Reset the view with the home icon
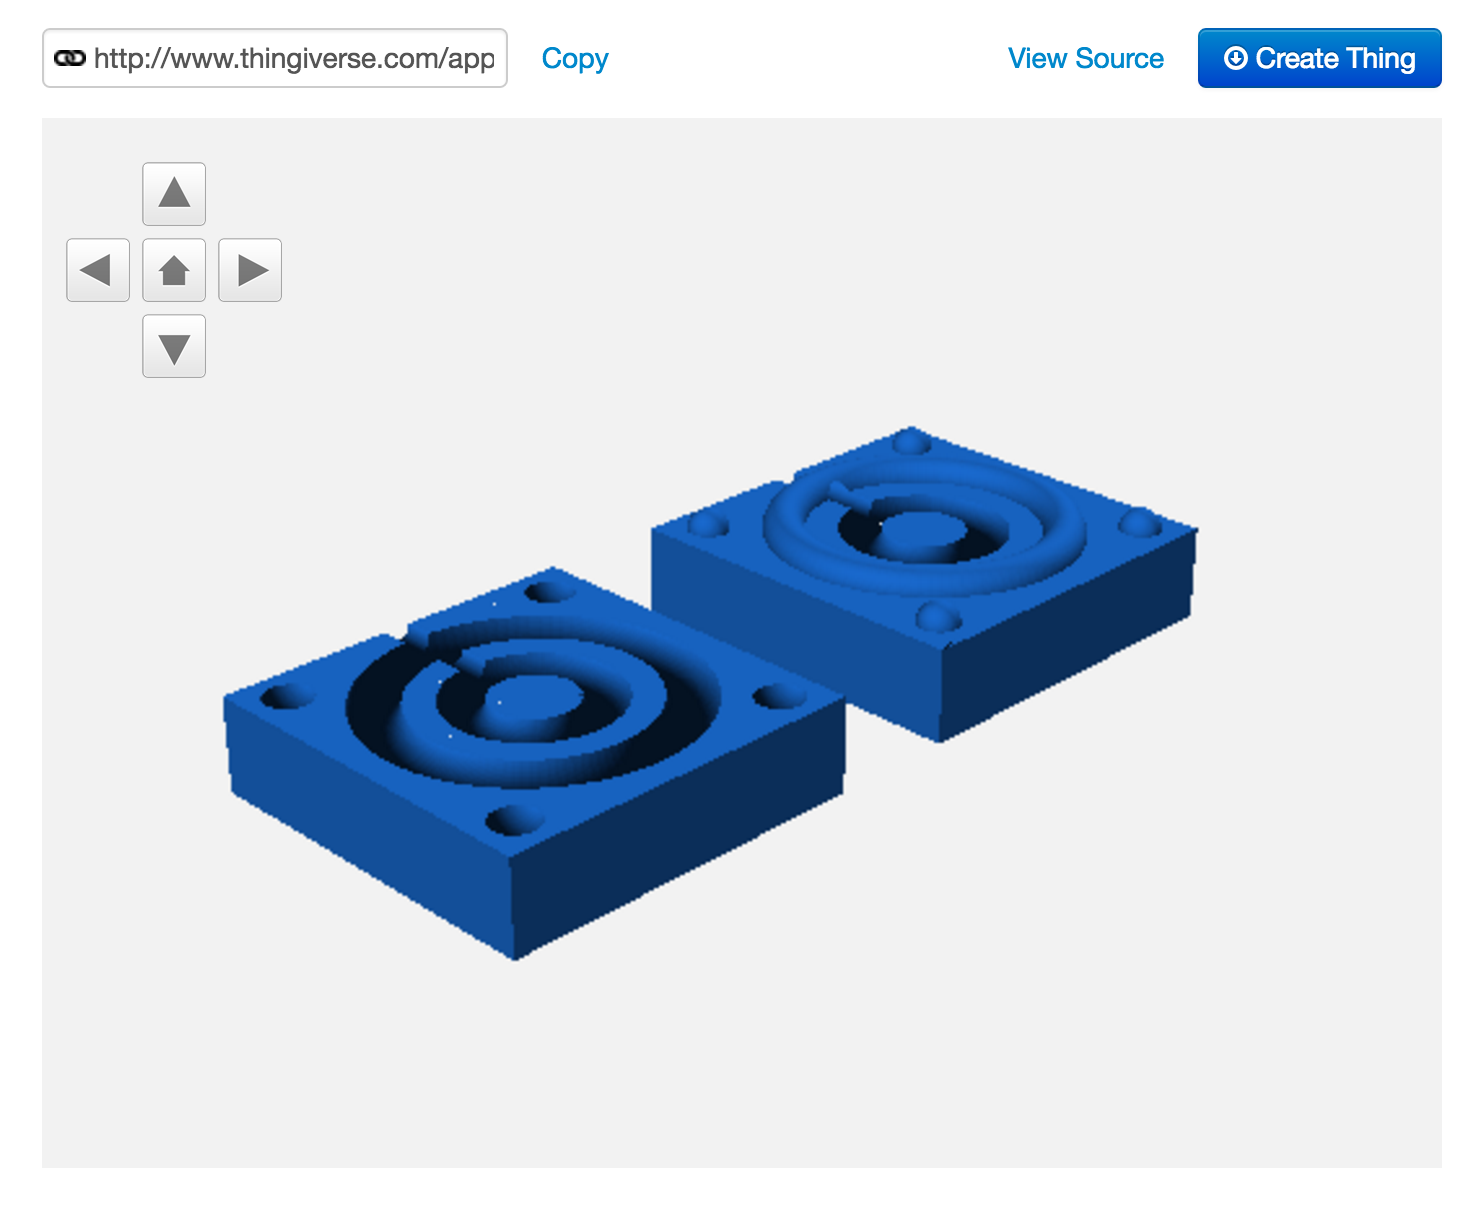Screen dimensions: 1470x1218 tap(174, 270)
